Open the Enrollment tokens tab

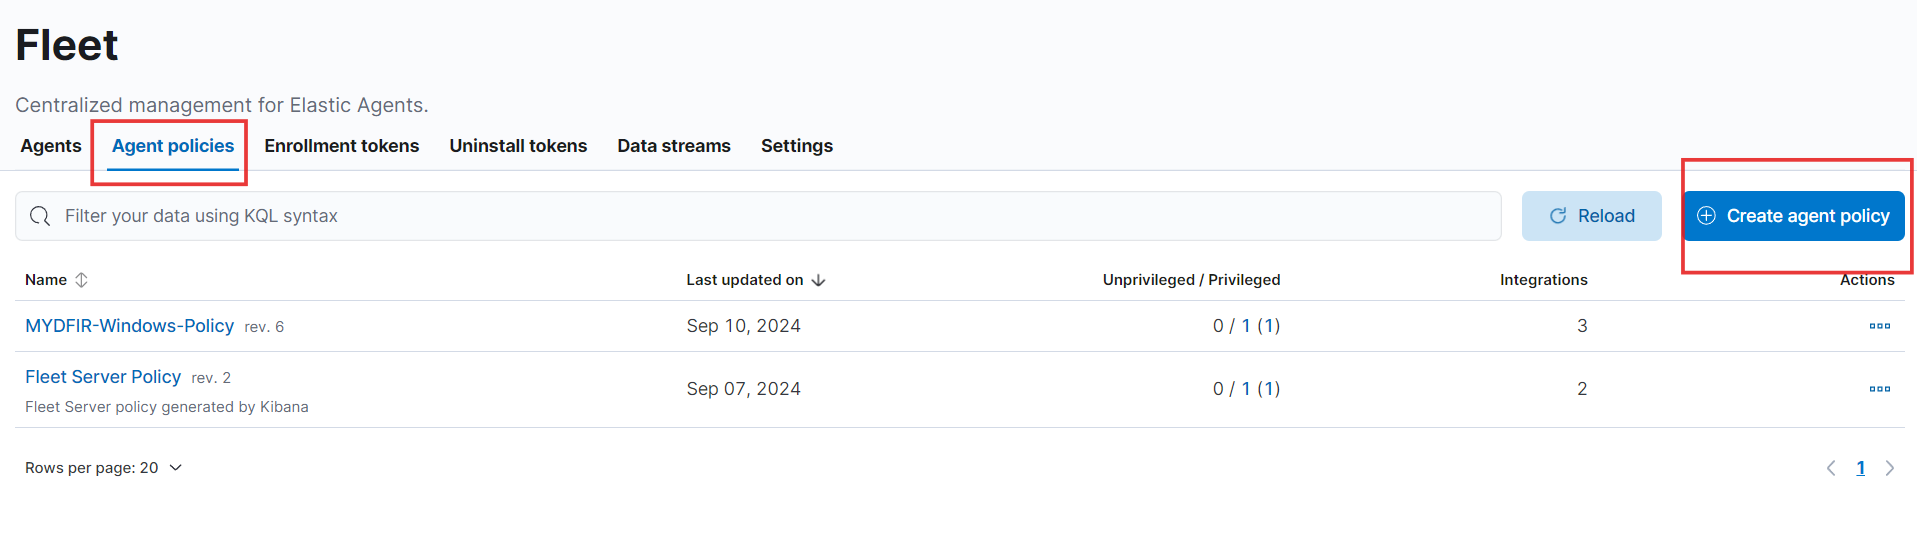click(x=342, y=146)
